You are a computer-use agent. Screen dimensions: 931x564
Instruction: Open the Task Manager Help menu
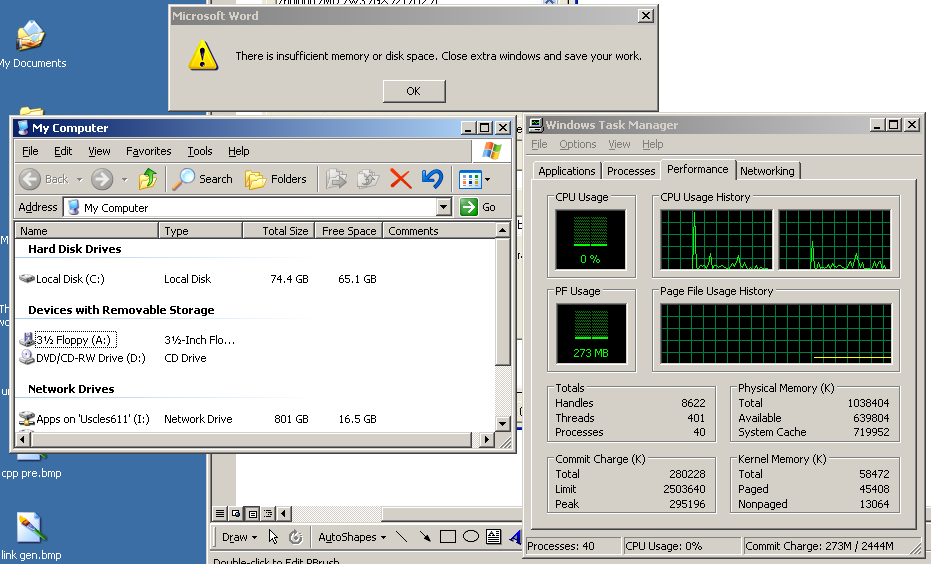click(x=653, y=144)
